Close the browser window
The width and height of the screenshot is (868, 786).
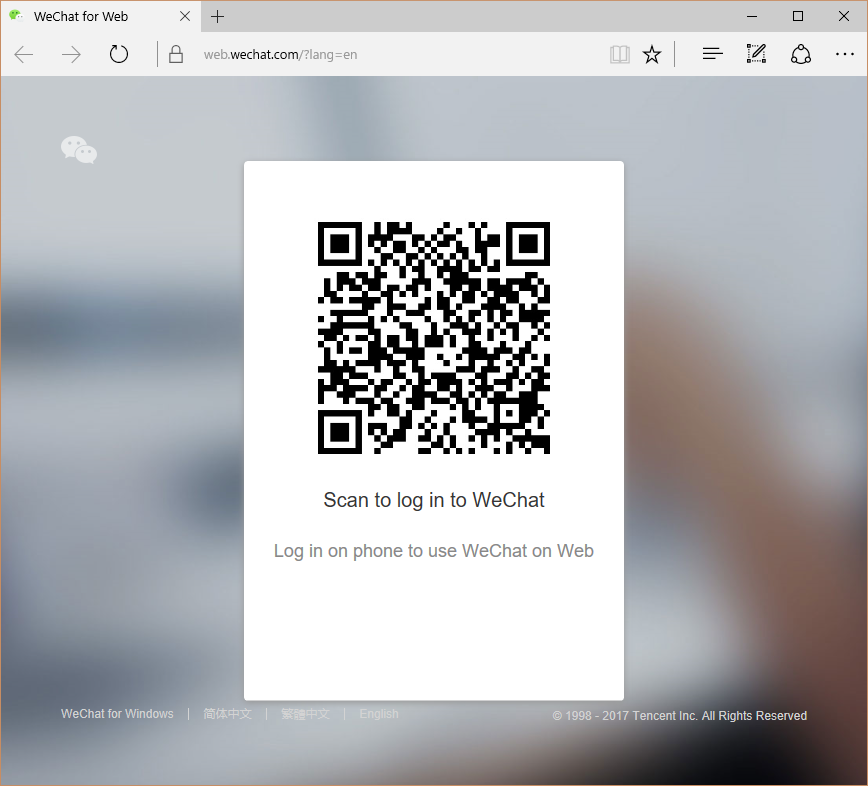coord(844,16)
